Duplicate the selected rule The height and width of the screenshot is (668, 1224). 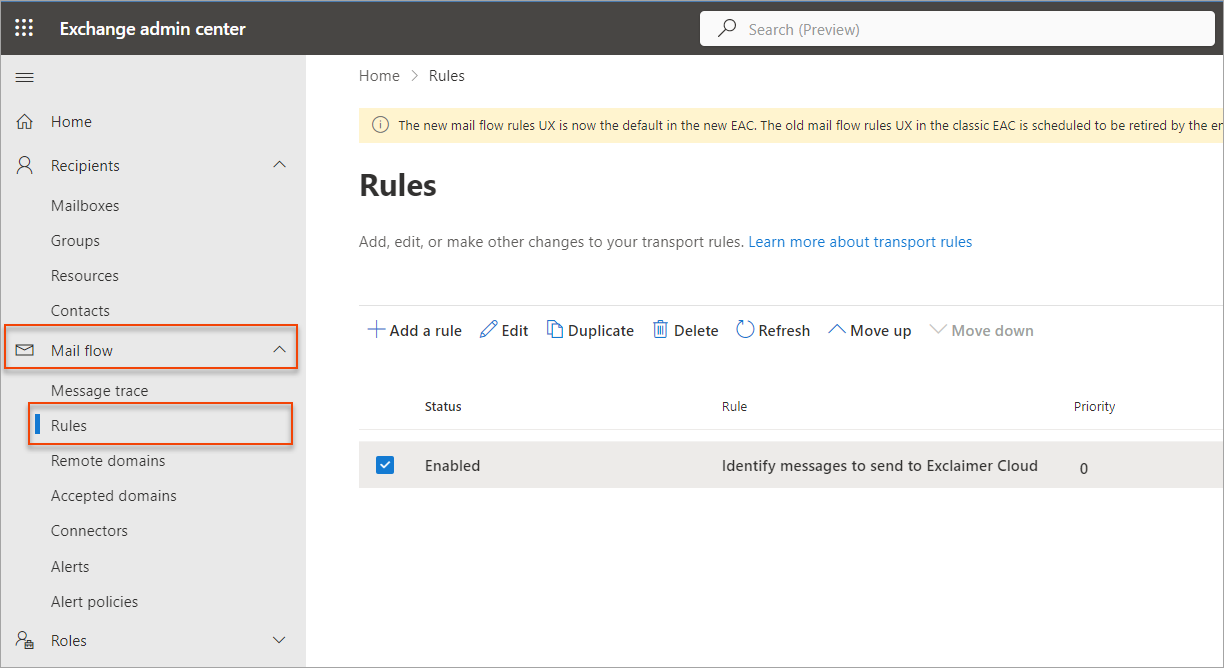pyautogui.click(x=590, y=331)
